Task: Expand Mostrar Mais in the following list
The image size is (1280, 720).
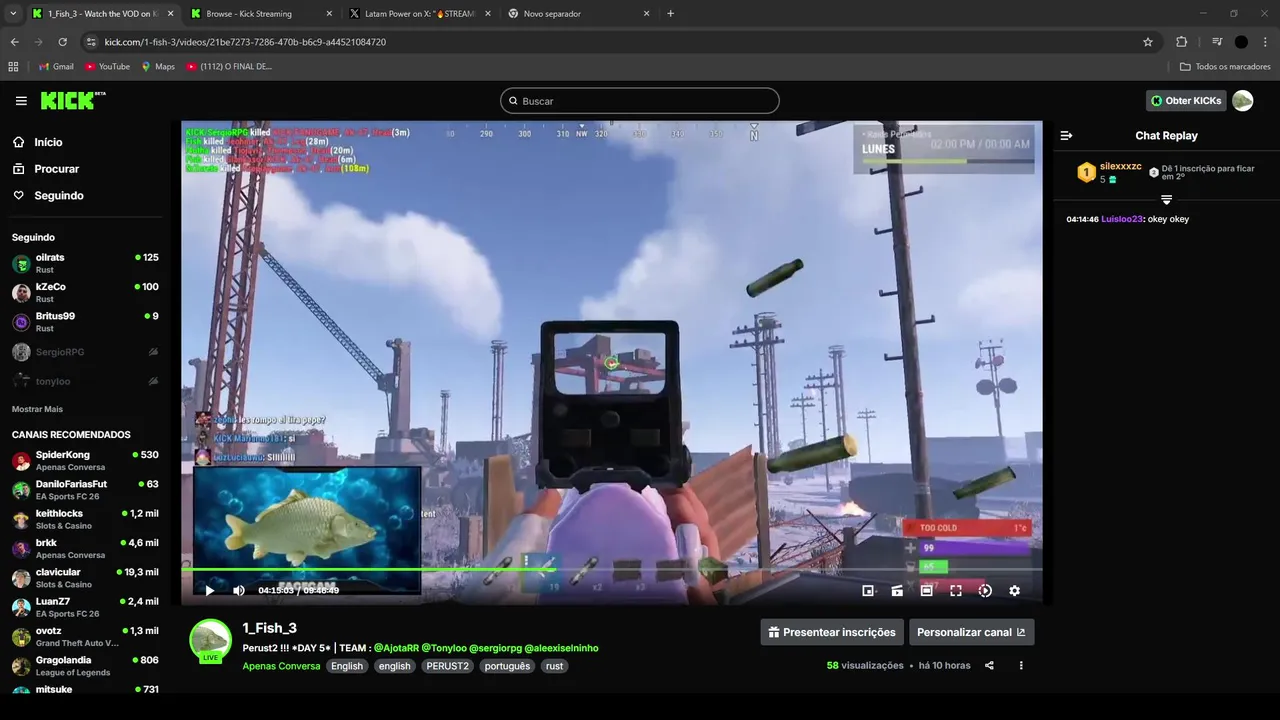Action: pyautogui.click(x=37, y=409)
